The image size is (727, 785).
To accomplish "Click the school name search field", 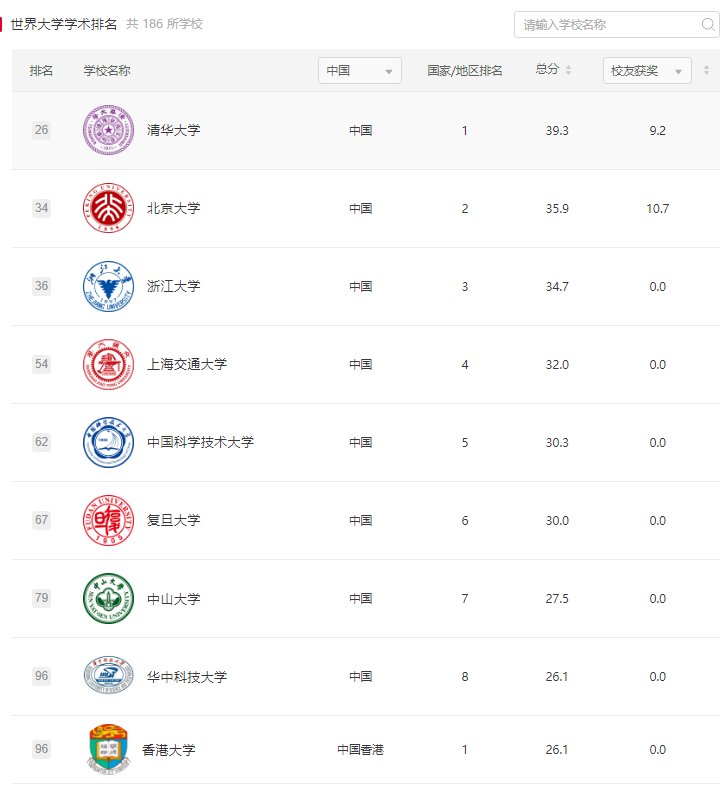I will click(x=616, y=25).
